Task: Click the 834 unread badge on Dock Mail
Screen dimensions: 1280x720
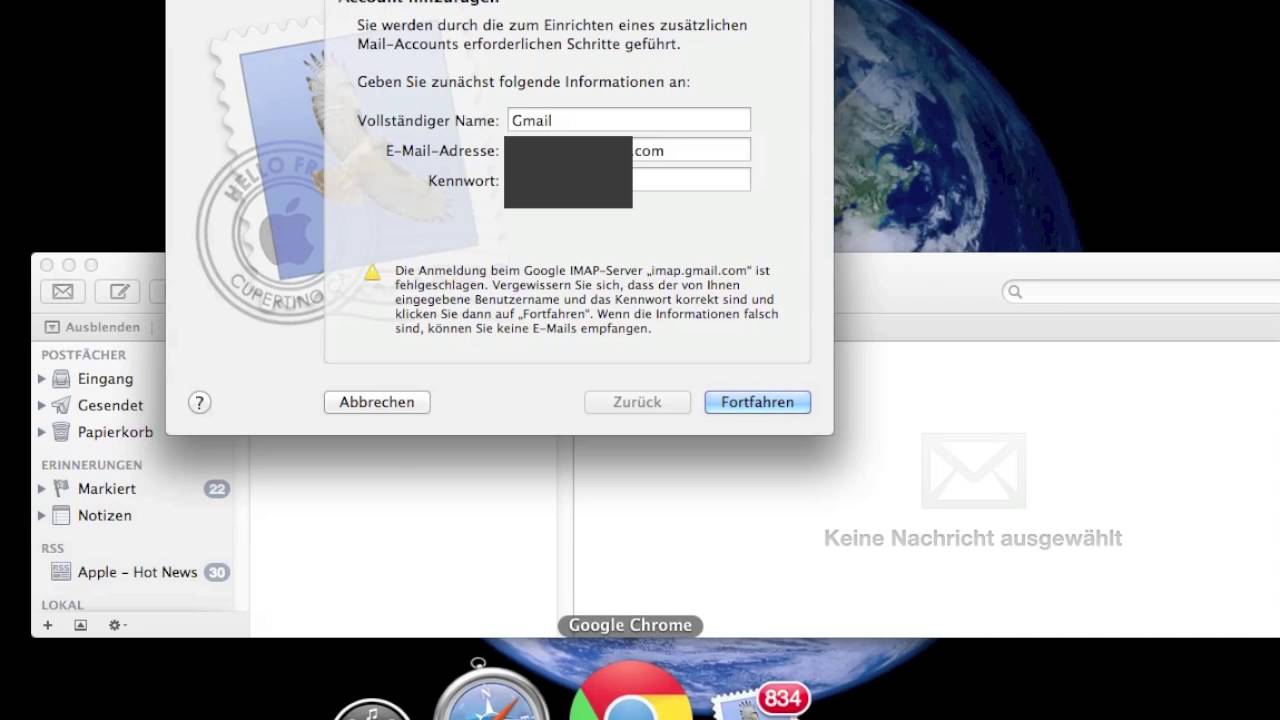Action: [x=783, y=698]
